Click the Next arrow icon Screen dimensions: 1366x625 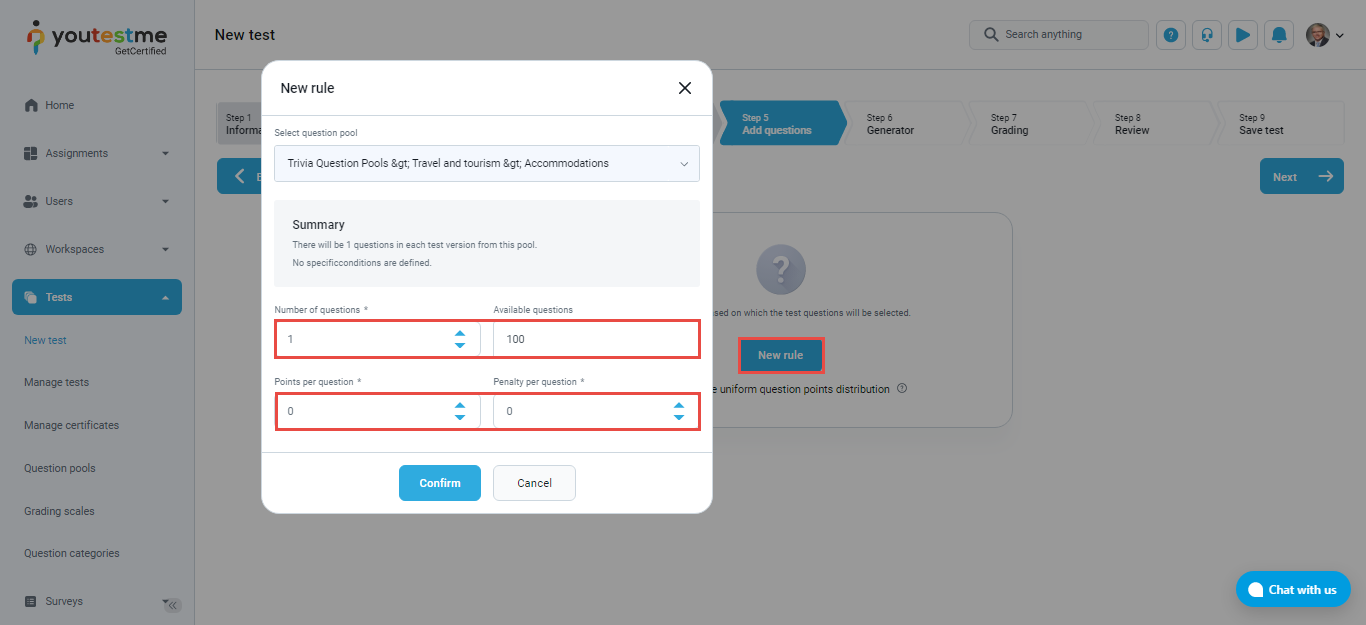[1326, 176]
